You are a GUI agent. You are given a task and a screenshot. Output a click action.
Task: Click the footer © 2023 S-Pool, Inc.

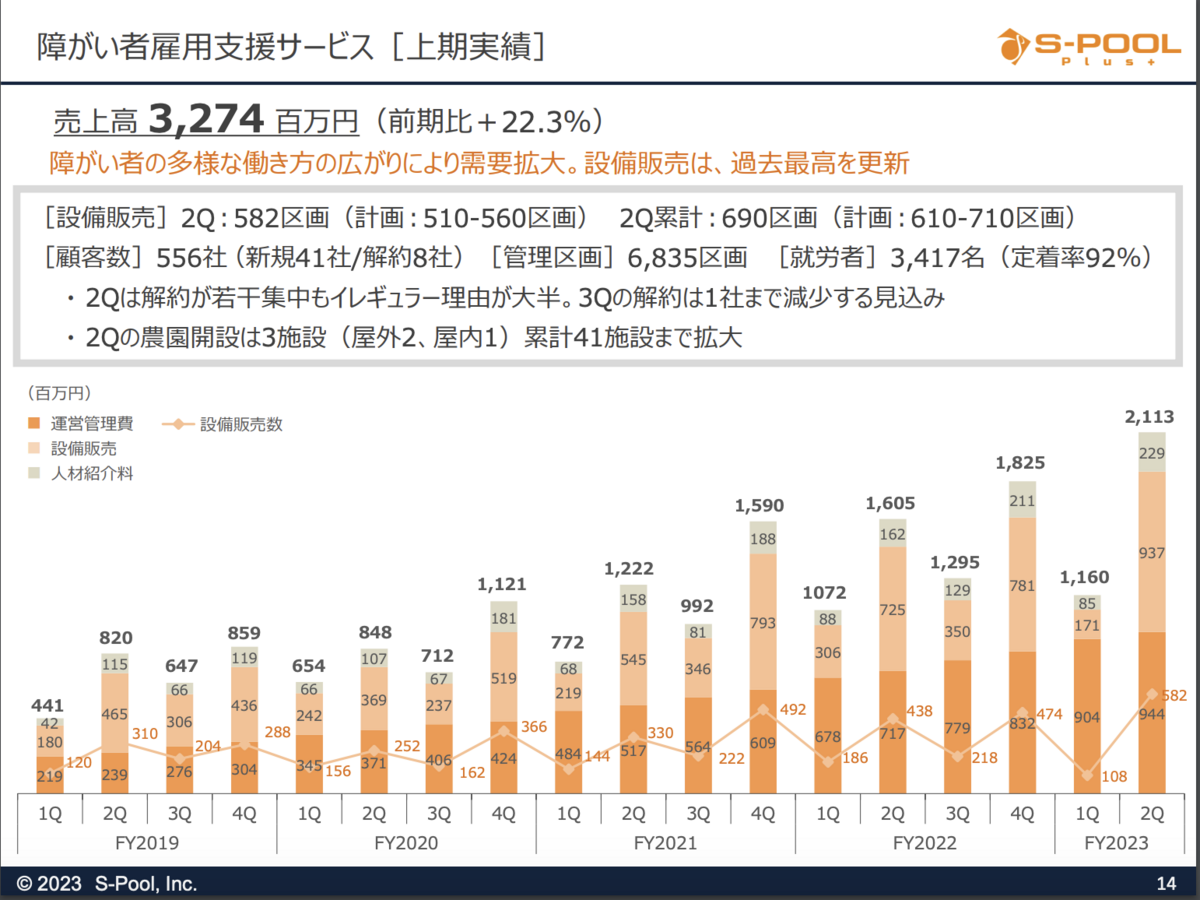point(107,884)
